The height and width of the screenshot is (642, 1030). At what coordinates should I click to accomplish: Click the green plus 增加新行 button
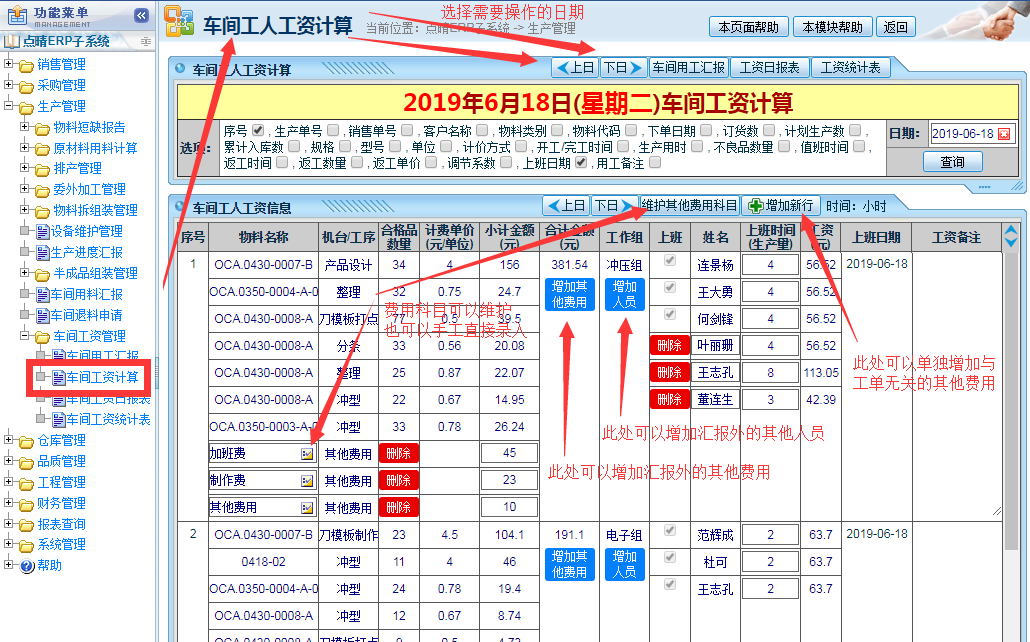click(780, 206)
